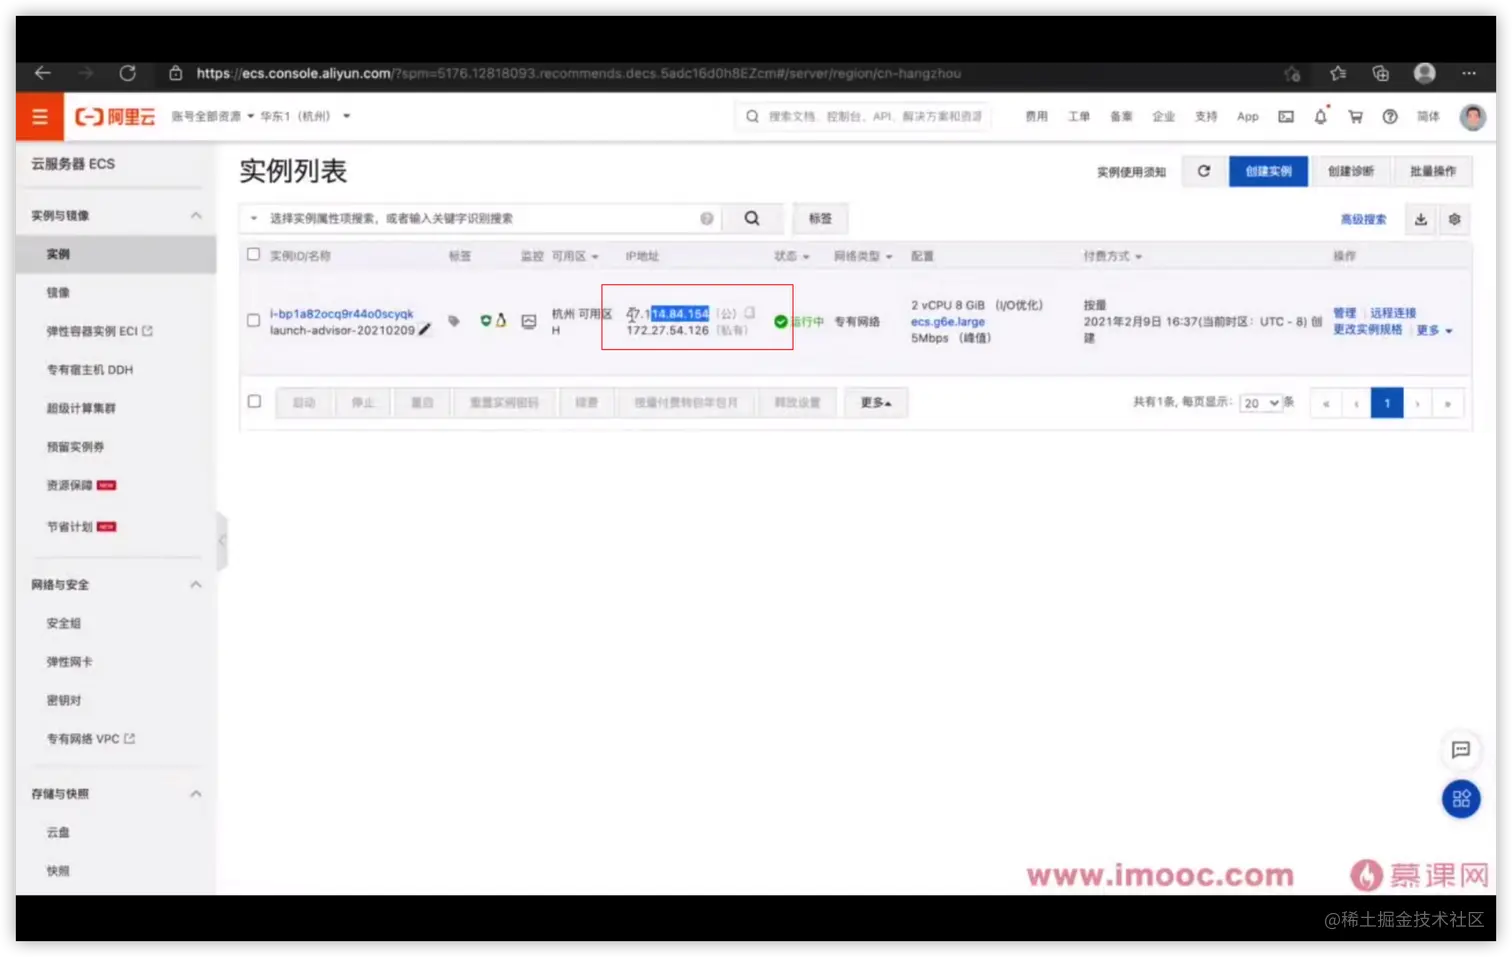Image resolution: width=1512 pixels, height=957 pixels.
Task: Open the 费用 top menu
Action: (x=1037, y=117)
